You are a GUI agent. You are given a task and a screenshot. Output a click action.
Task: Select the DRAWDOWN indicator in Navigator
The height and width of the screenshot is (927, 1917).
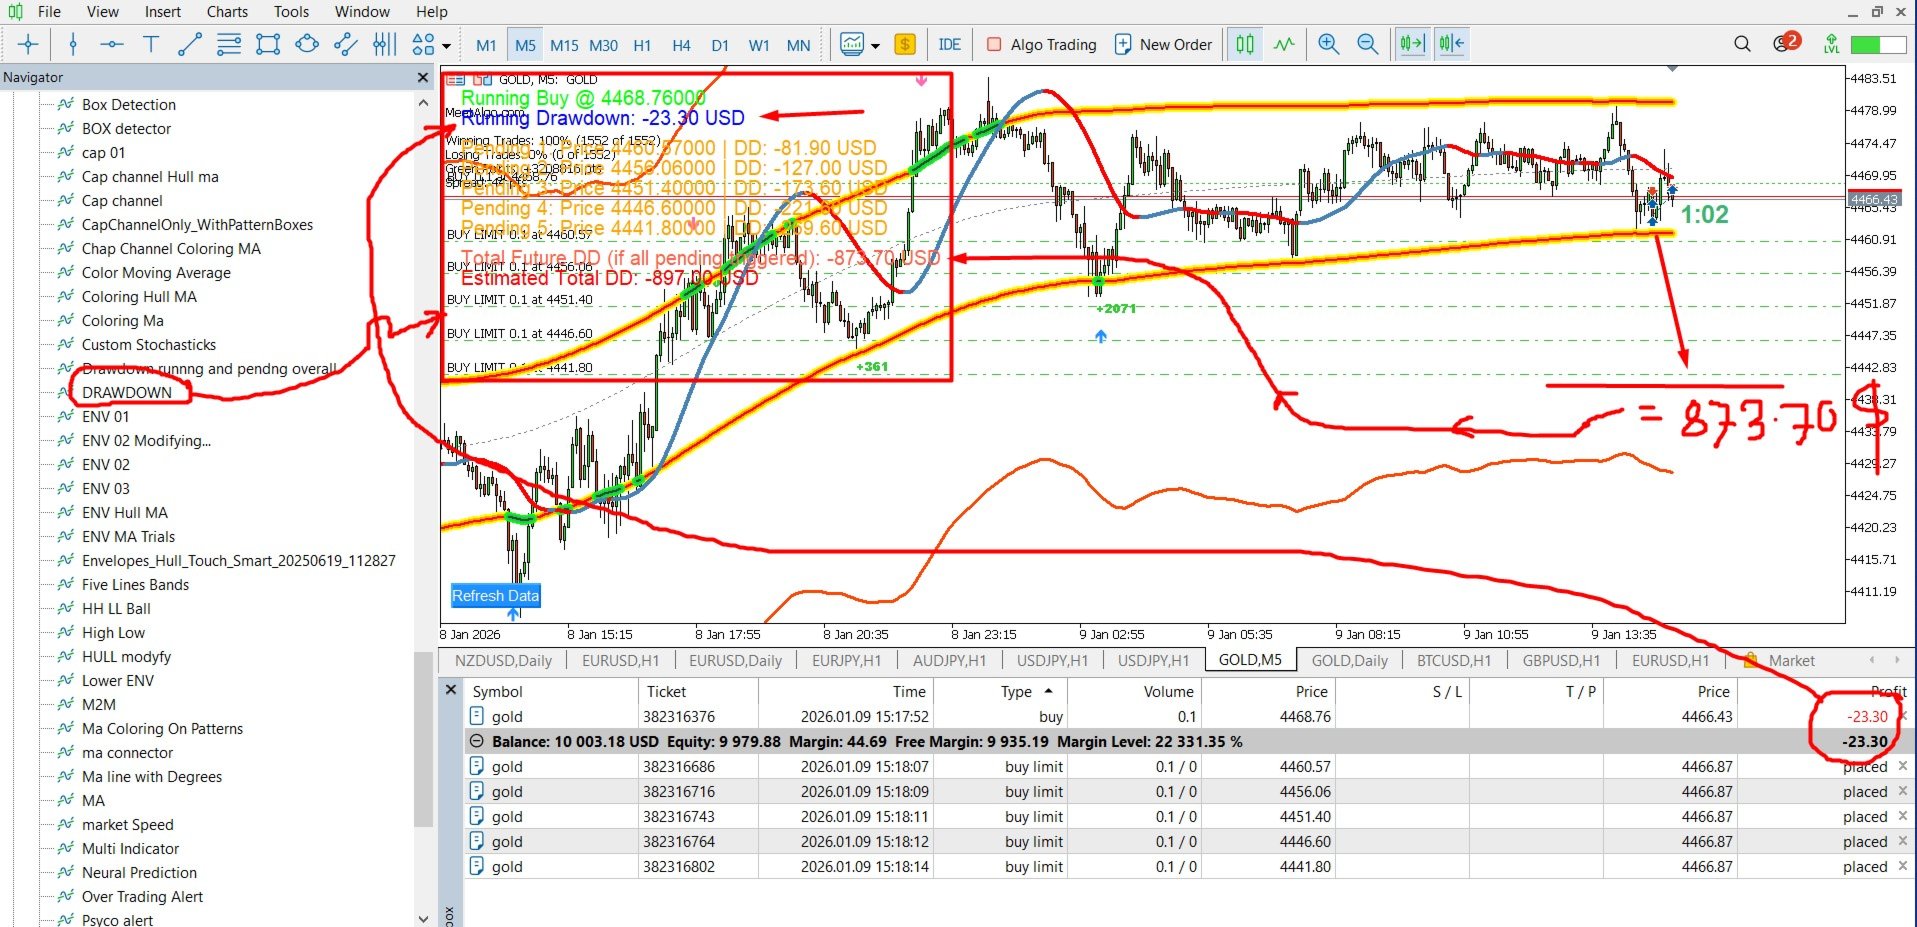pos(127,392)
